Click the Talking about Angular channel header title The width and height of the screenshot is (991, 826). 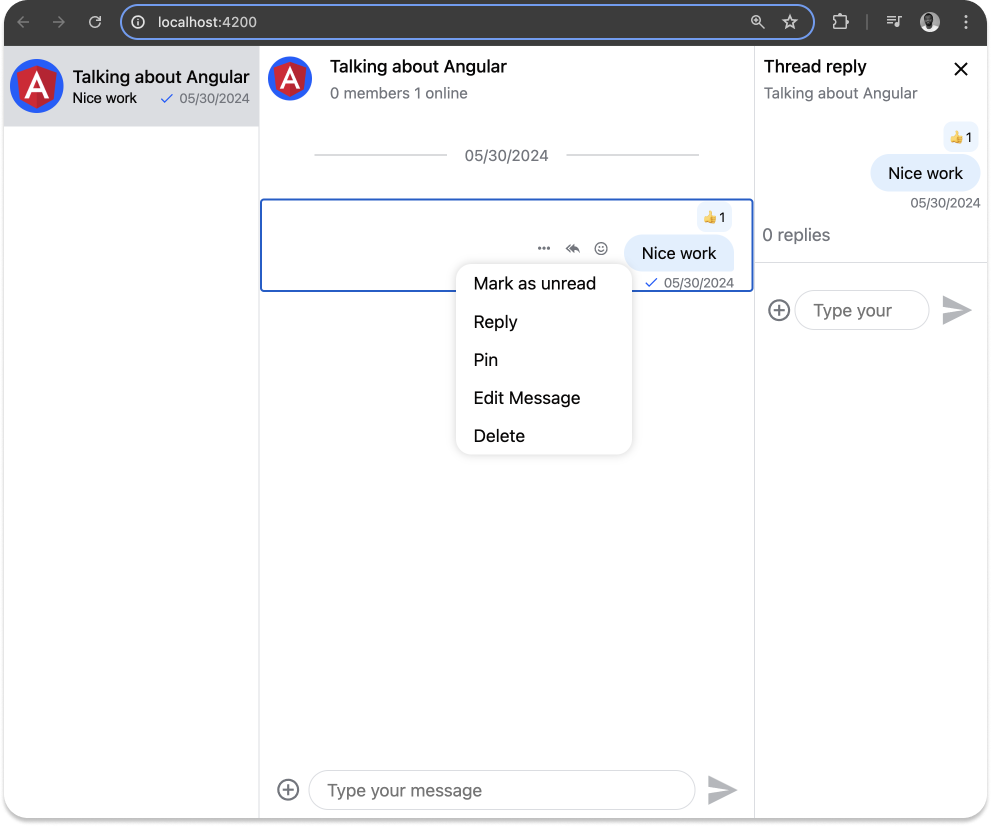(x=418, y=66)
